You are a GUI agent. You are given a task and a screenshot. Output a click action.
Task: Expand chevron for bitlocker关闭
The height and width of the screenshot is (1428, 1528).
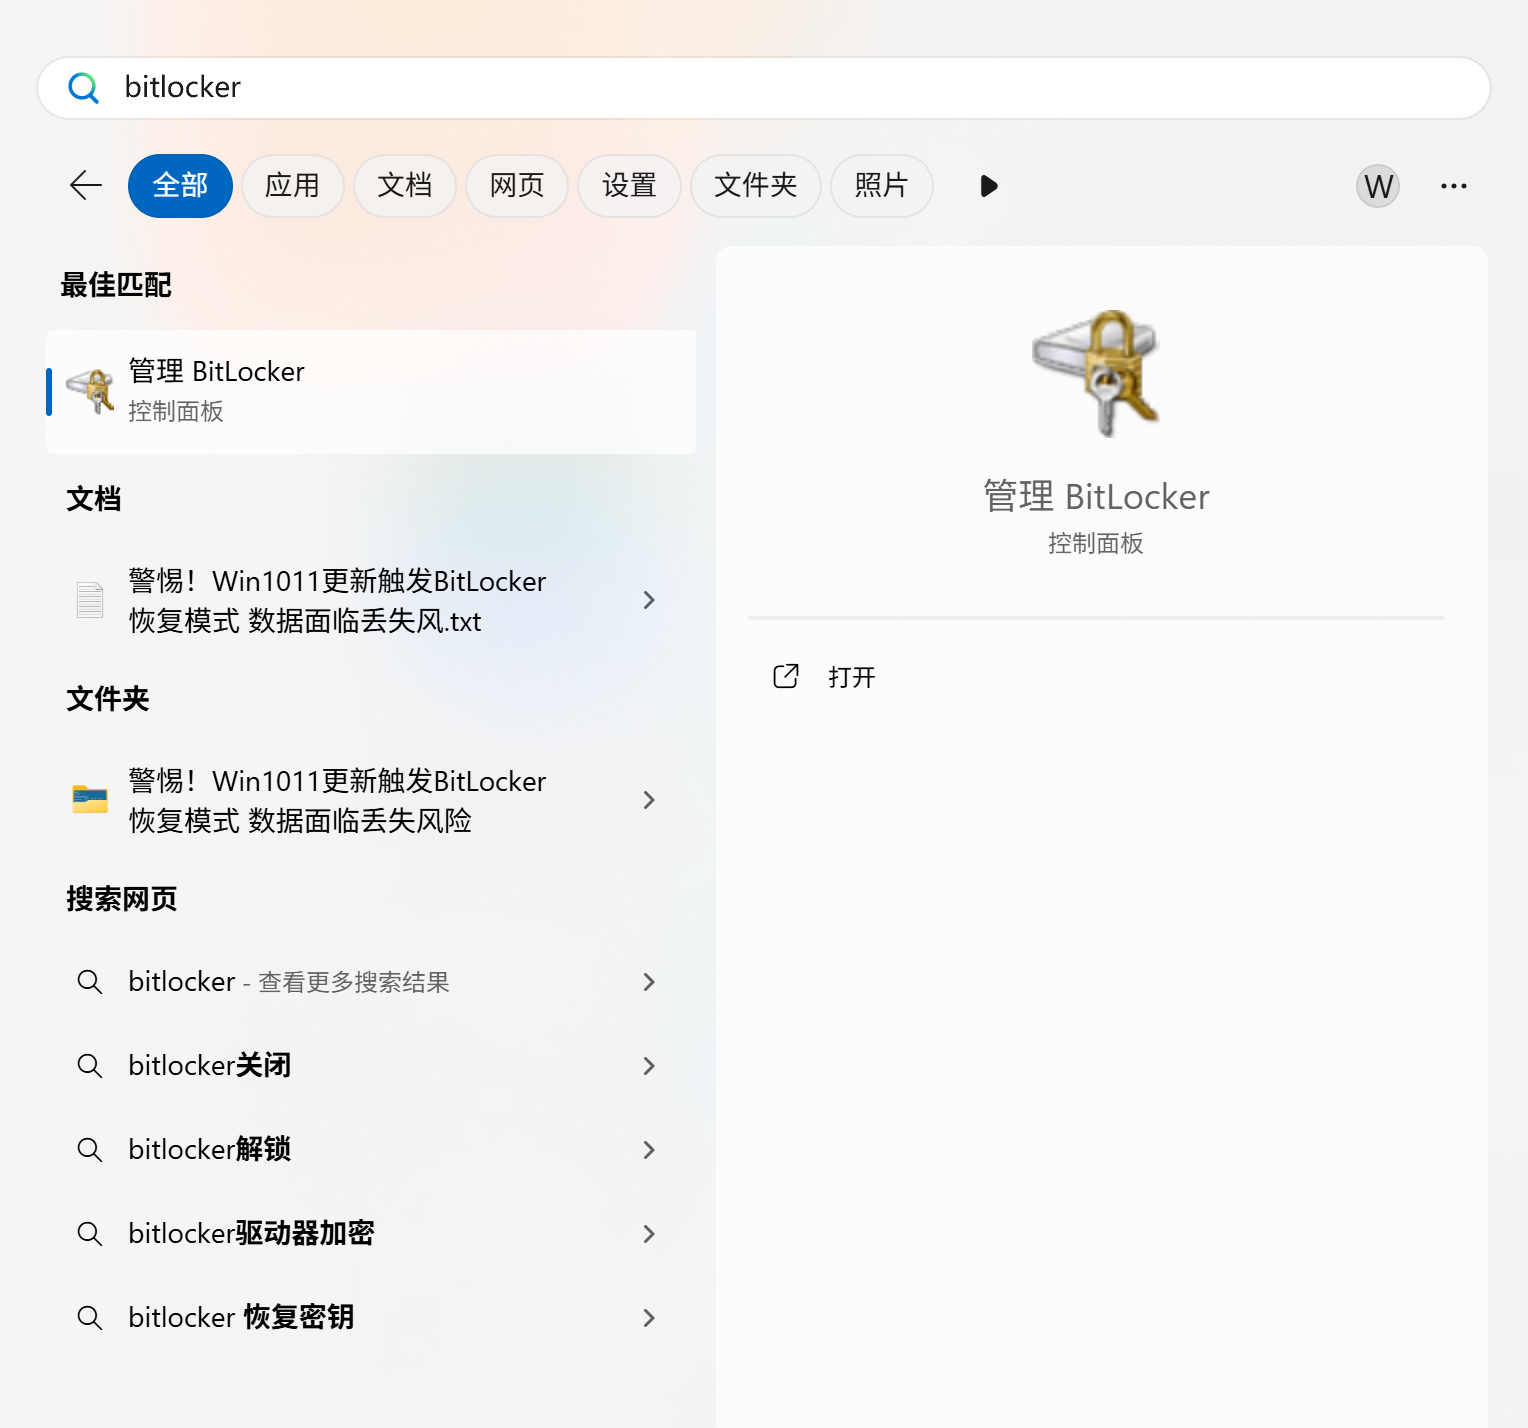(649, 1066)
